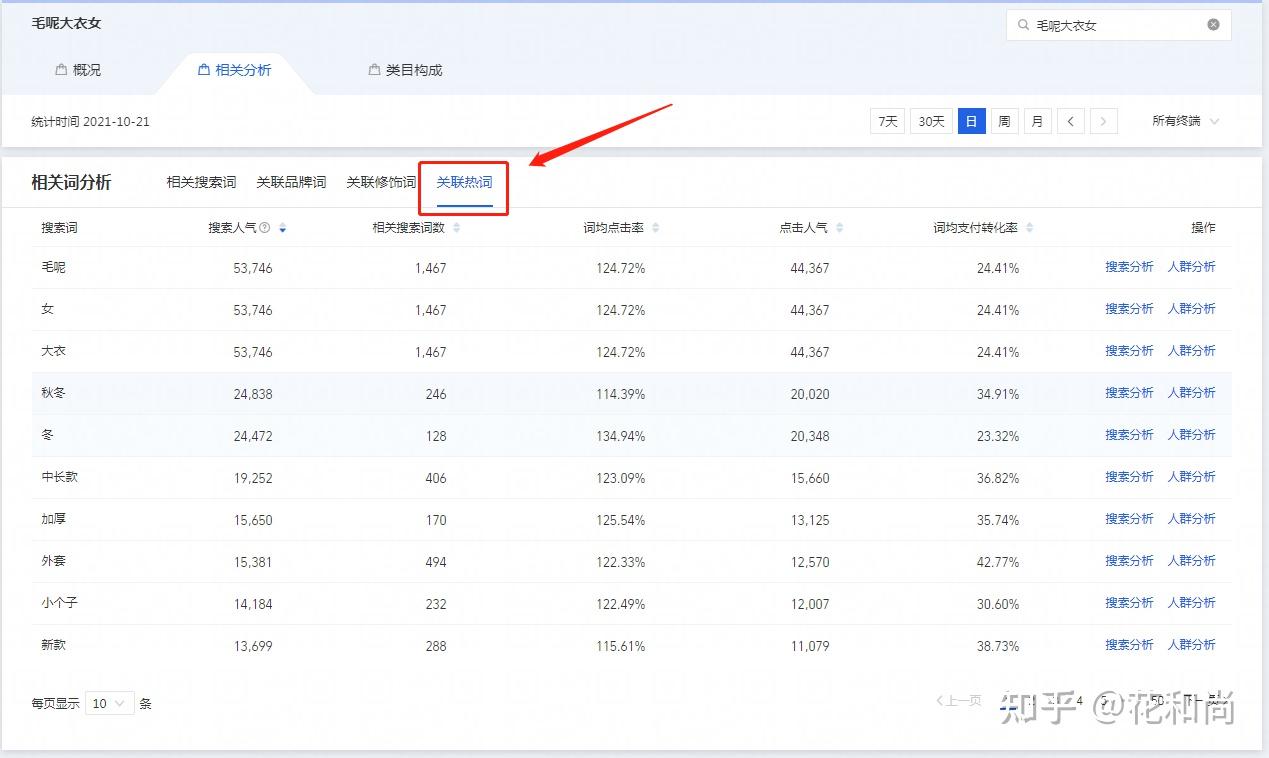The height and width of the screenshot is (758, 1269).
Task: Open 人群分析 for the 中长款 row
Action: 1192,477
